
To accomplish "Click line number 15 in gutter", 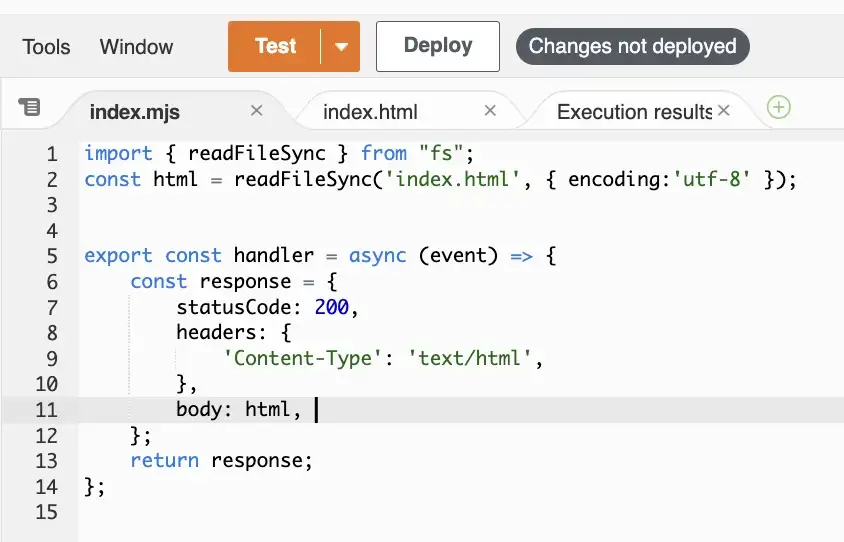I will coord(47,512).
